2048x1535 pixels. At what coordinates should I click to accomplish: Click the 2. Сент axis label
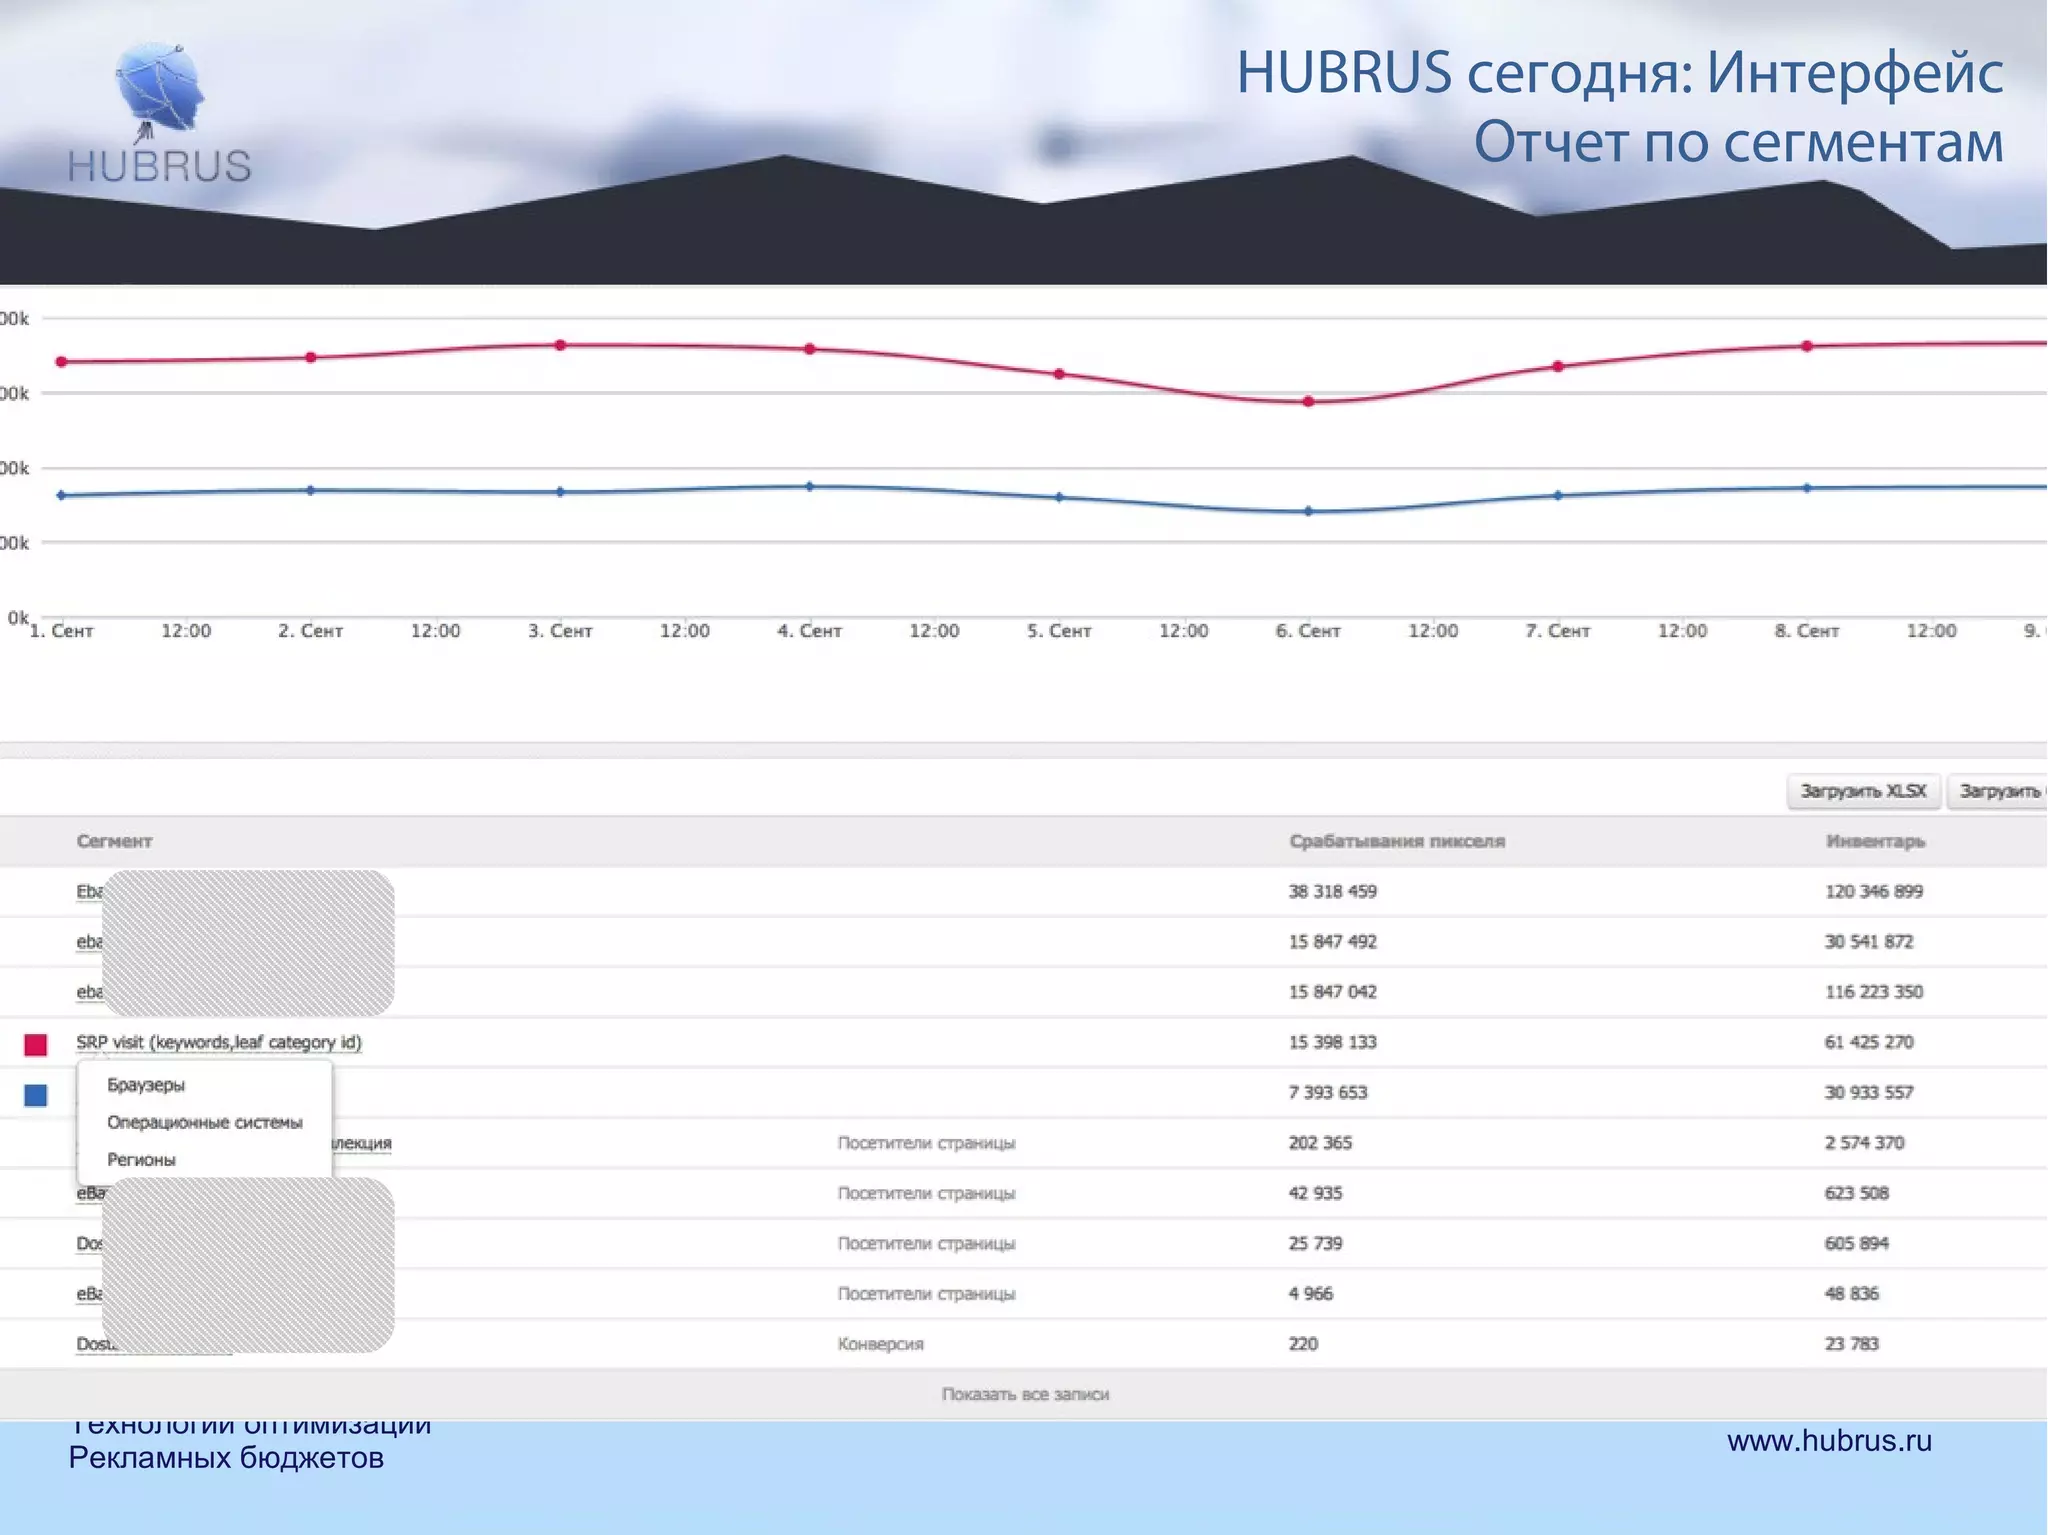pyautogui.click(x=310, y=631)
